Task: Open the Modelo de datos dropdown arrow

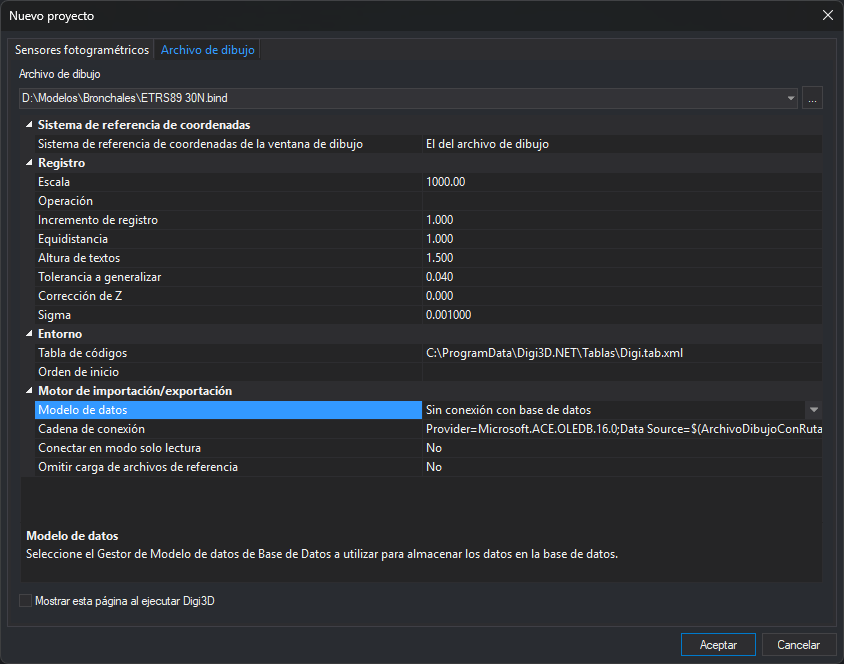Action: [813, 410]
